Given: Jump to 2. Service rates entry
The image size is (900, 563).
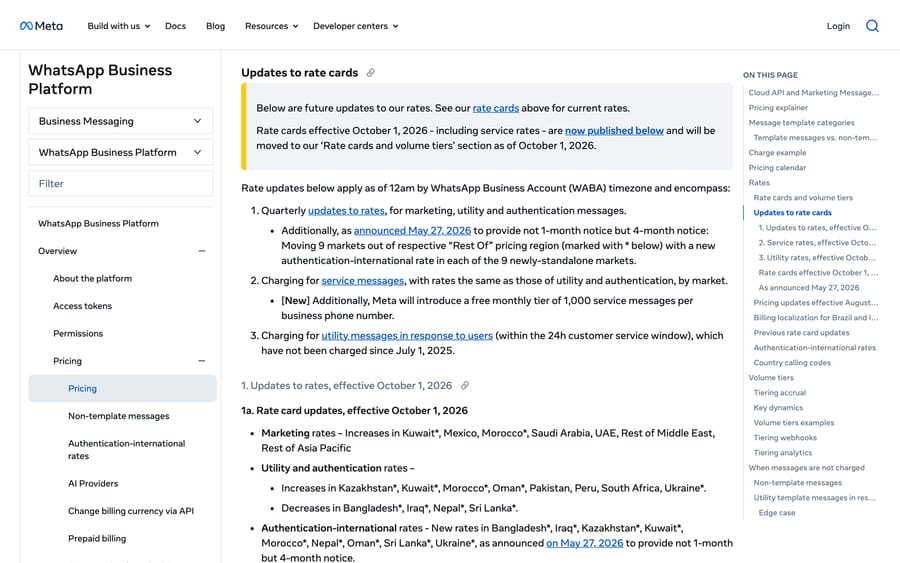Looking at the screenshot, I should pos(817,243).
